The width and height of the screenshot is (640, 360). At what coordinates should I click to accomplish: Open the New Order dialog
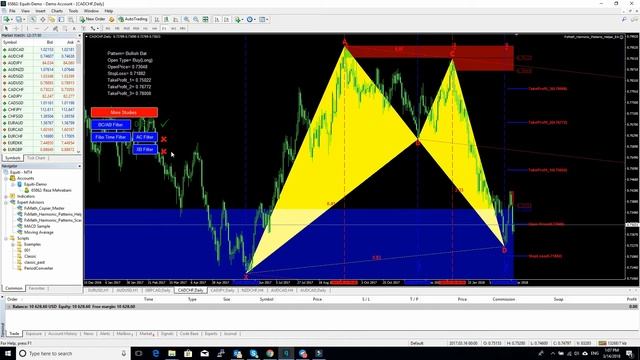92,19
